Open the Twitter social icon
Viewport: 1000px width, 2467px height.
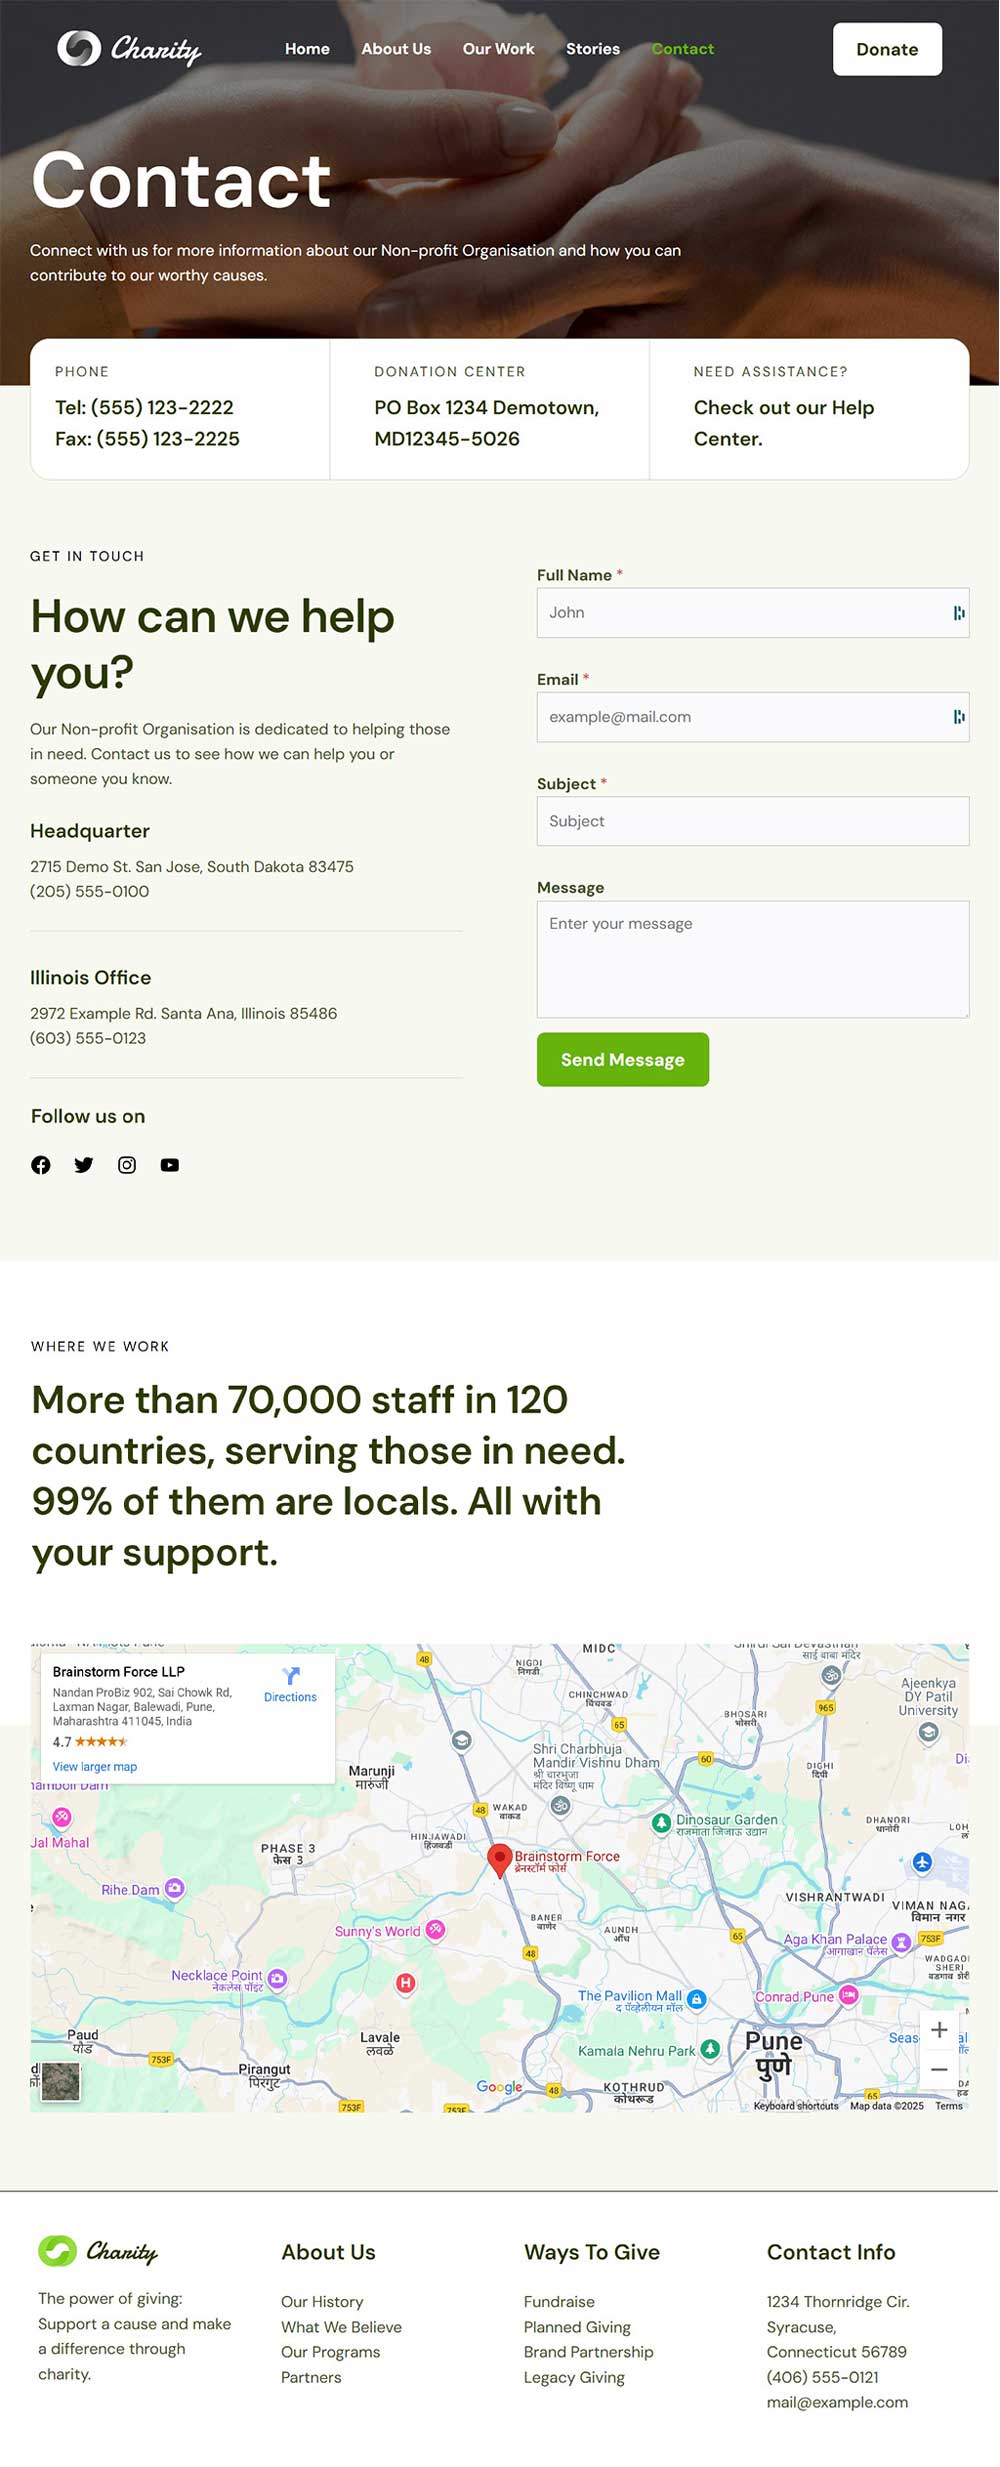[84, 1165]
